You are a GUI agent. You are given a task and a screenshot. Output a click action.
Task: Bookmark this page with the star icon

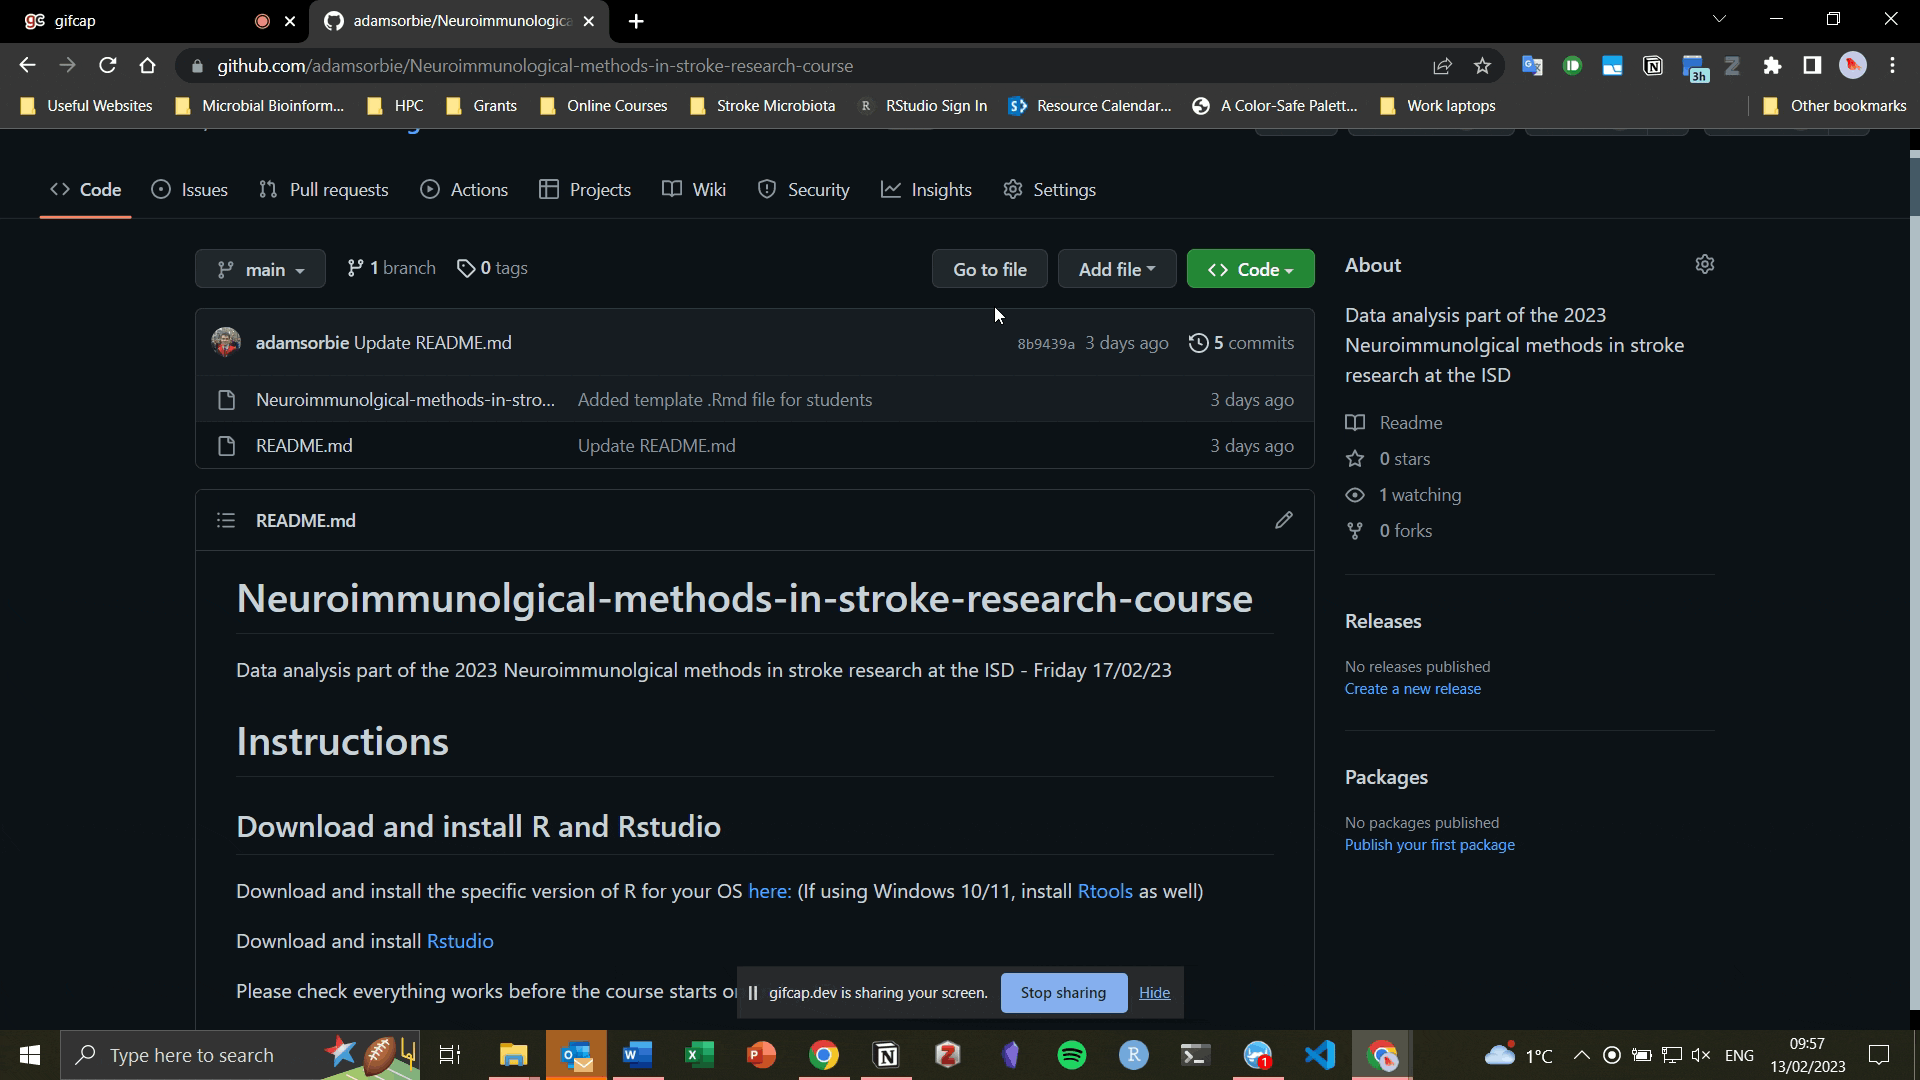click(x=1482, y=66)
